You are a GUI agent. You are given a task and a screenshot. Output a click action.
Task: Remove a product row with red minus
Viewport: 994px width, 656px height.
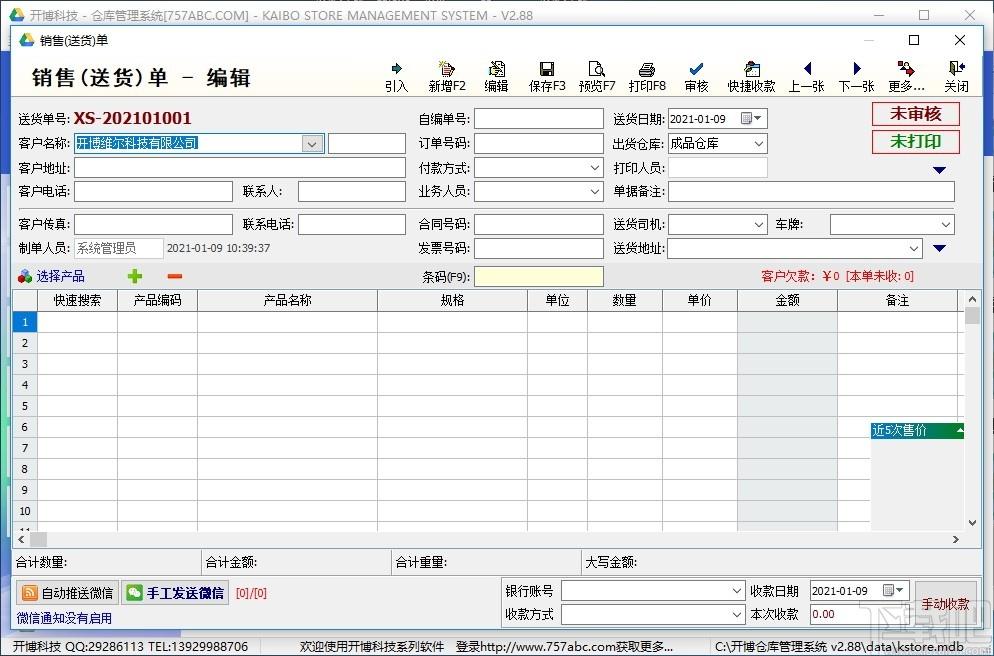[x=175, y=276]
